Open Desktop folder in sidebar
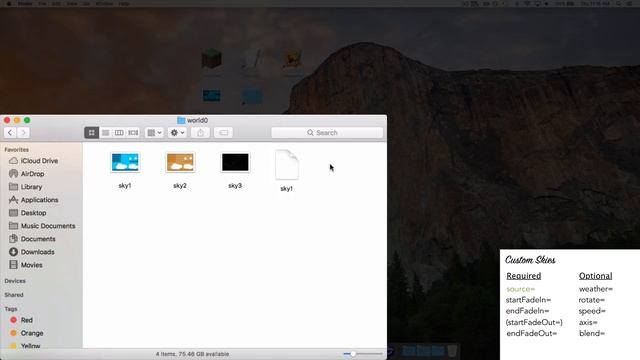The height and width of the screenshot is (360, 640). point(33,213)
